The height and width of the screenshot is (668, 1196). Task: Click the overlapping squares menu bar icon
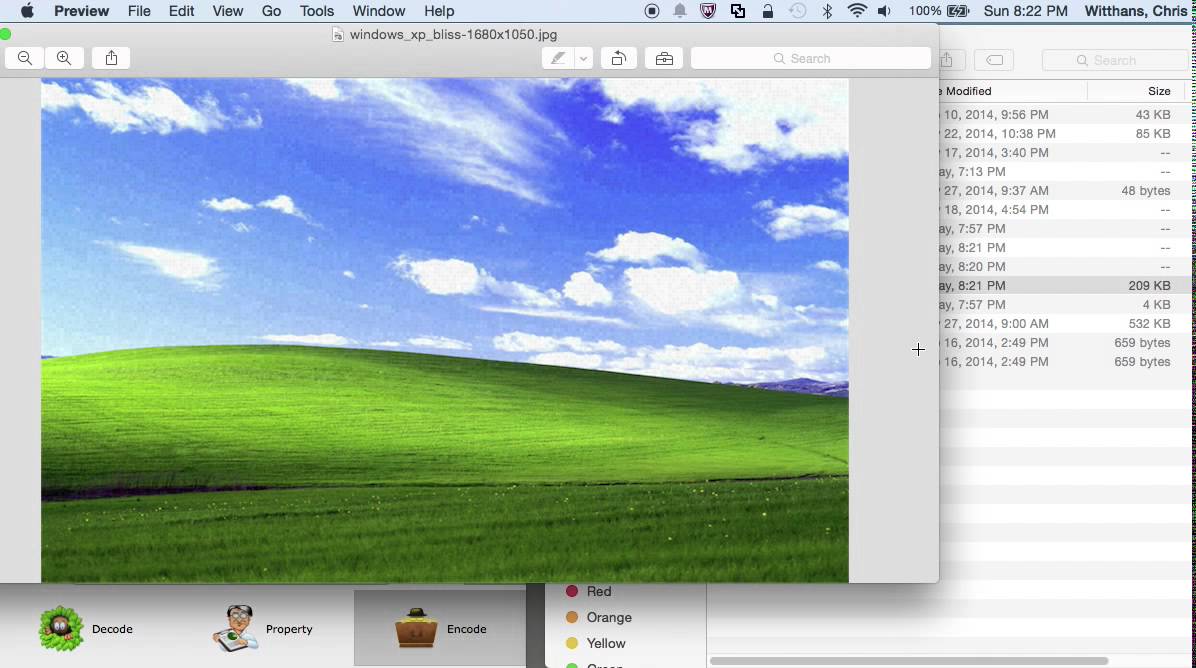738,11
